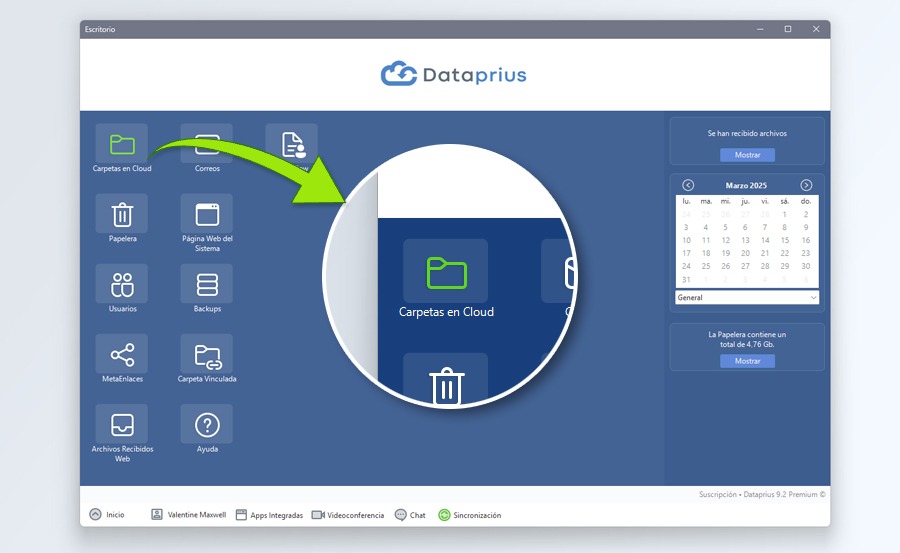
Task: Open the Papelera trash icon
Action: pos(122,214)
